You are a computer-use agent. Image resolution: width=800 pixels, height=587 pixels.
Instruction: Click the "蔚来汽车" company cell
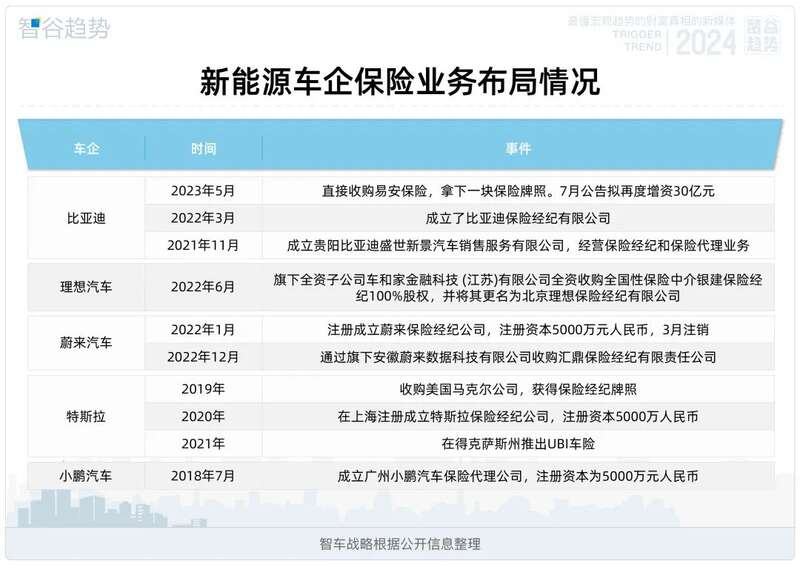click(86, 343)
